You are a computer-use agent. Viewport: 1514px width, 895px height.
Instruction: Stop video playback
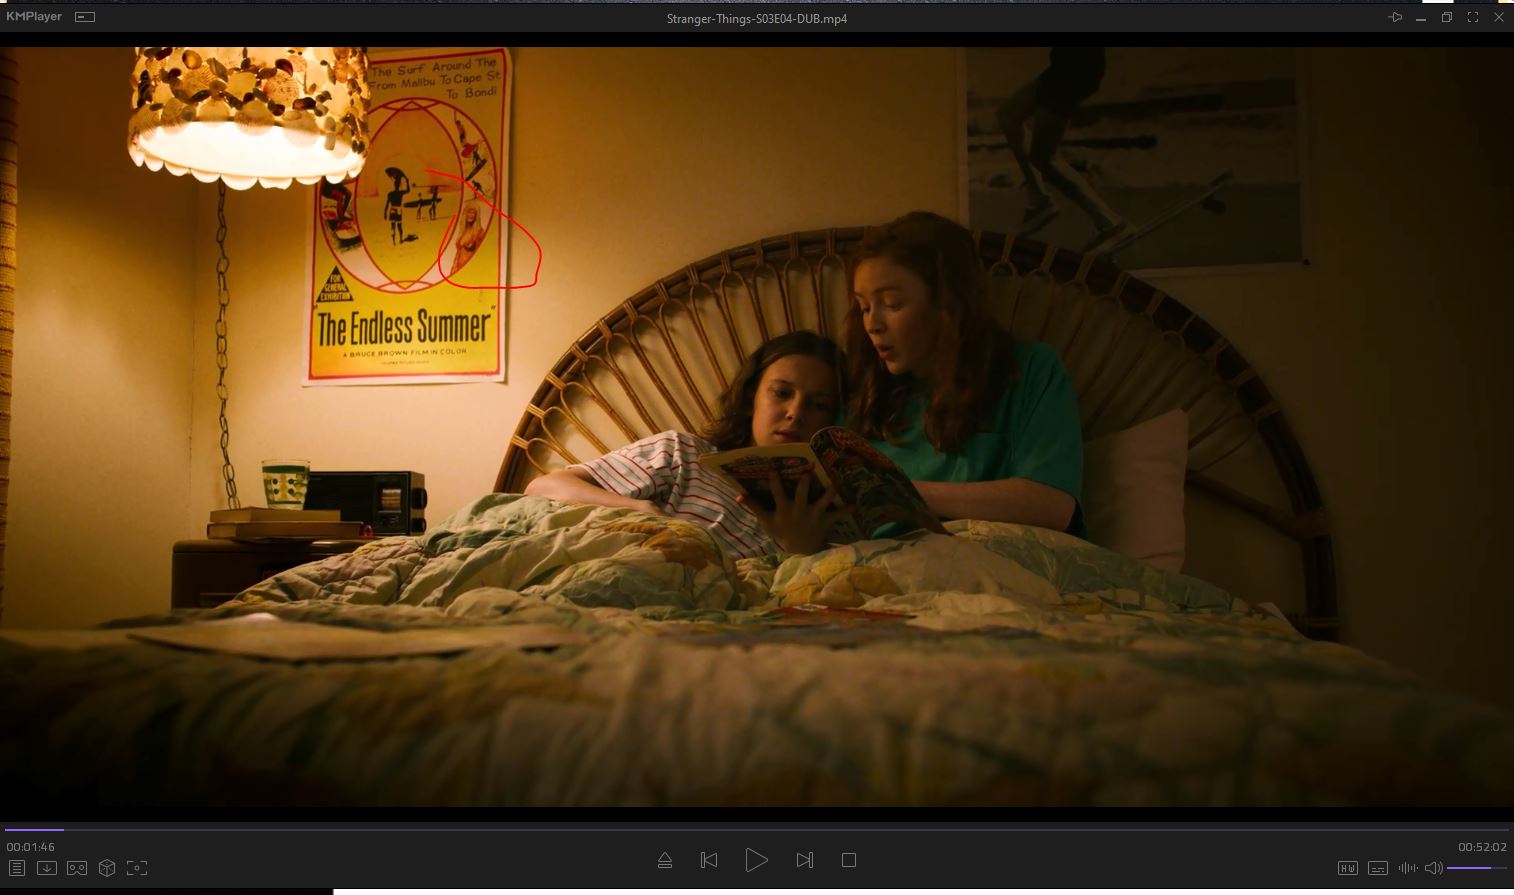click(x=849, y=860)
